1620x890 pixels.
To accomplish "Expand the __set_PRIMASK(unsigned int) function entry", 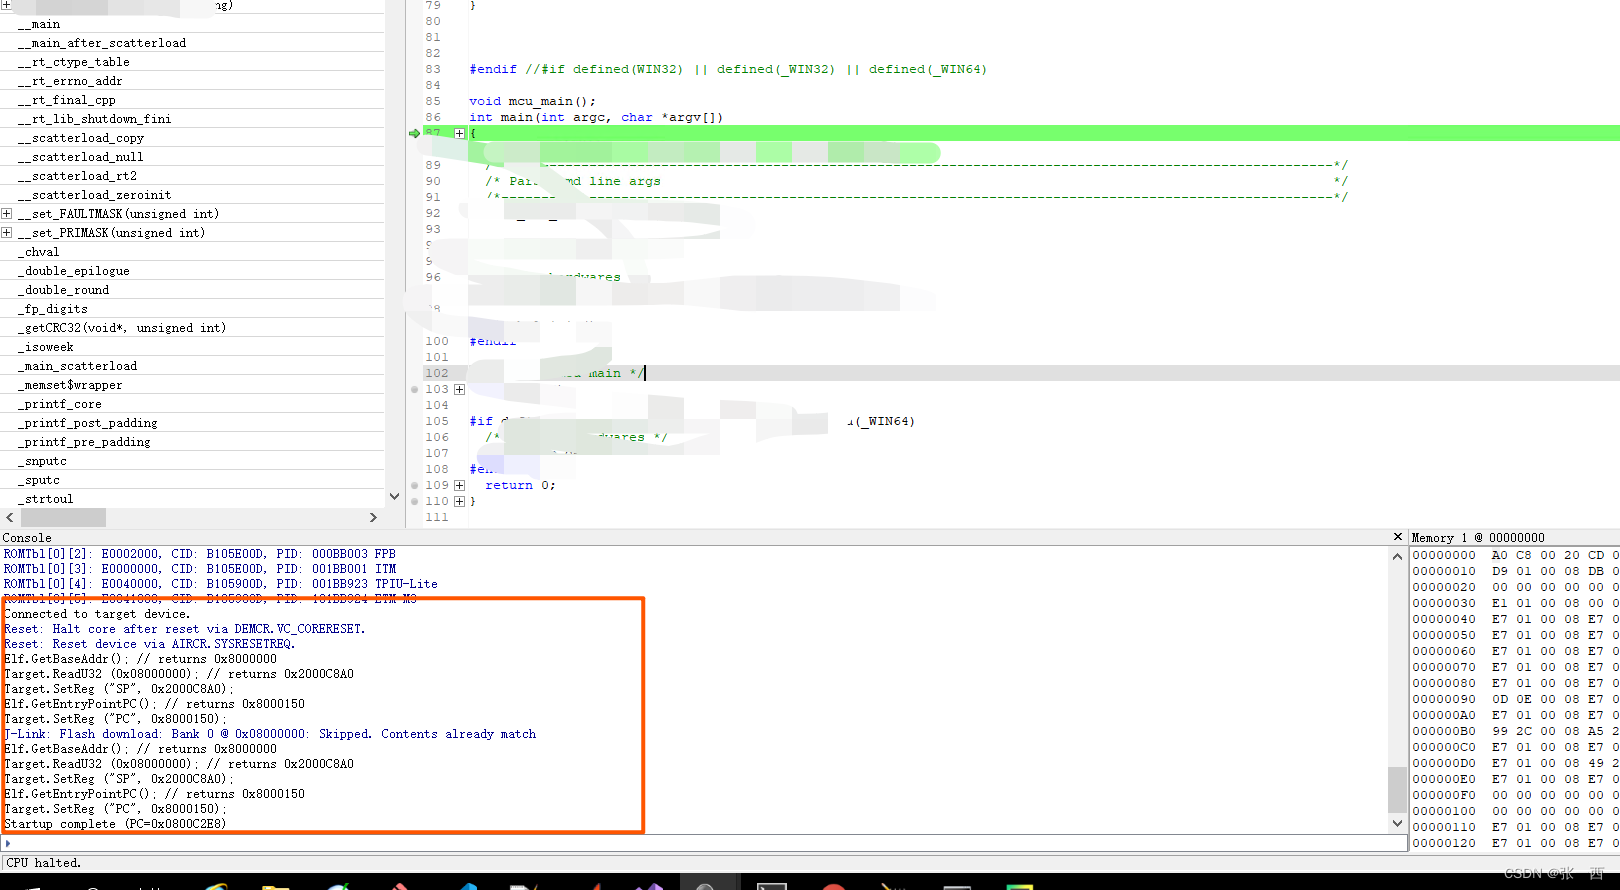I will click(x=7, y=233).
